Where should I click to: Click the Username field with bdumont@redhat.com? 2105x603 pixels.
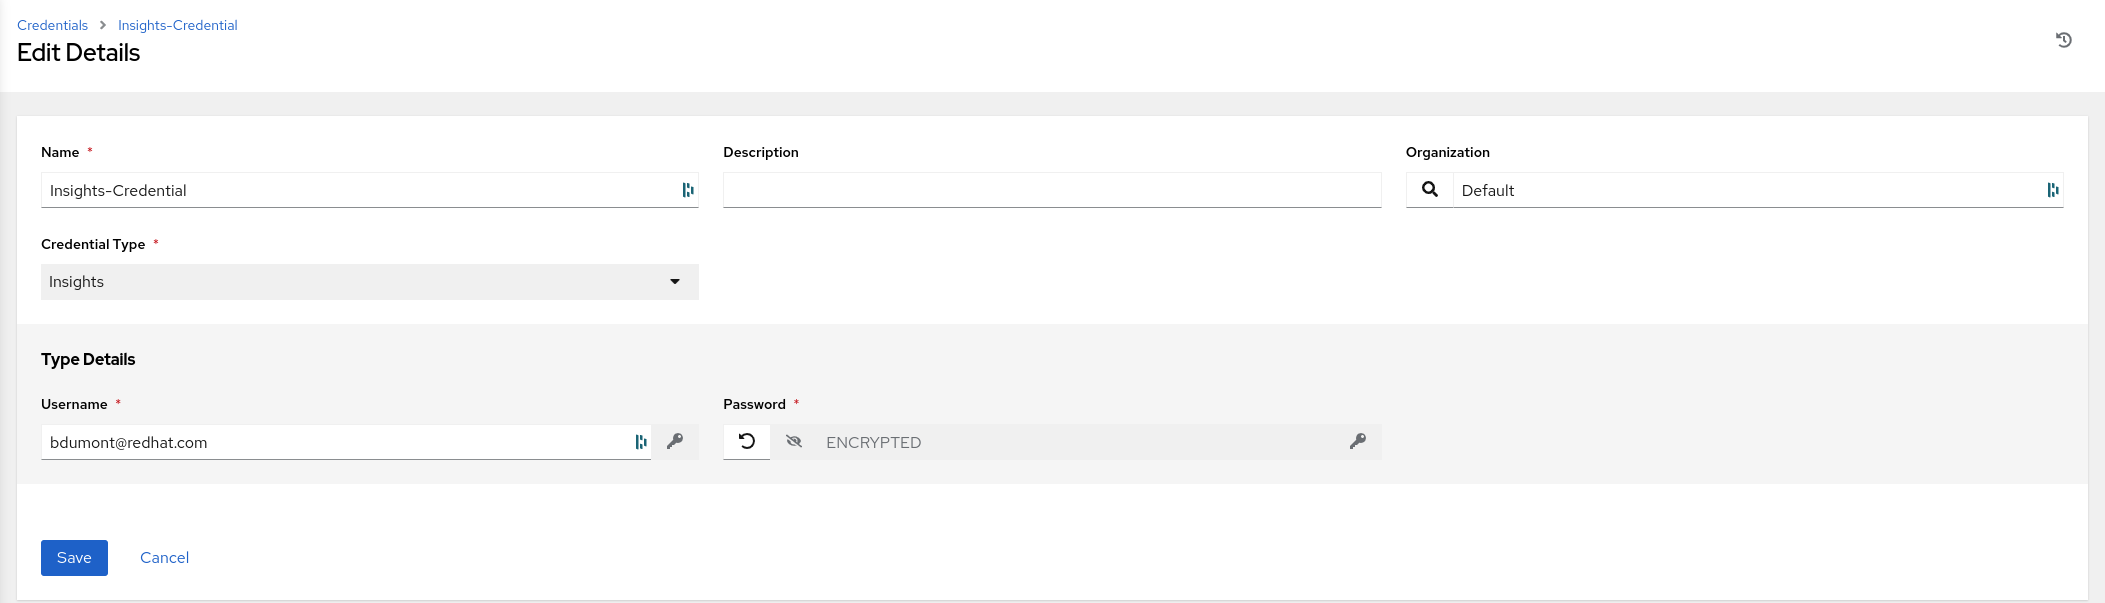[x=346, y=442]
